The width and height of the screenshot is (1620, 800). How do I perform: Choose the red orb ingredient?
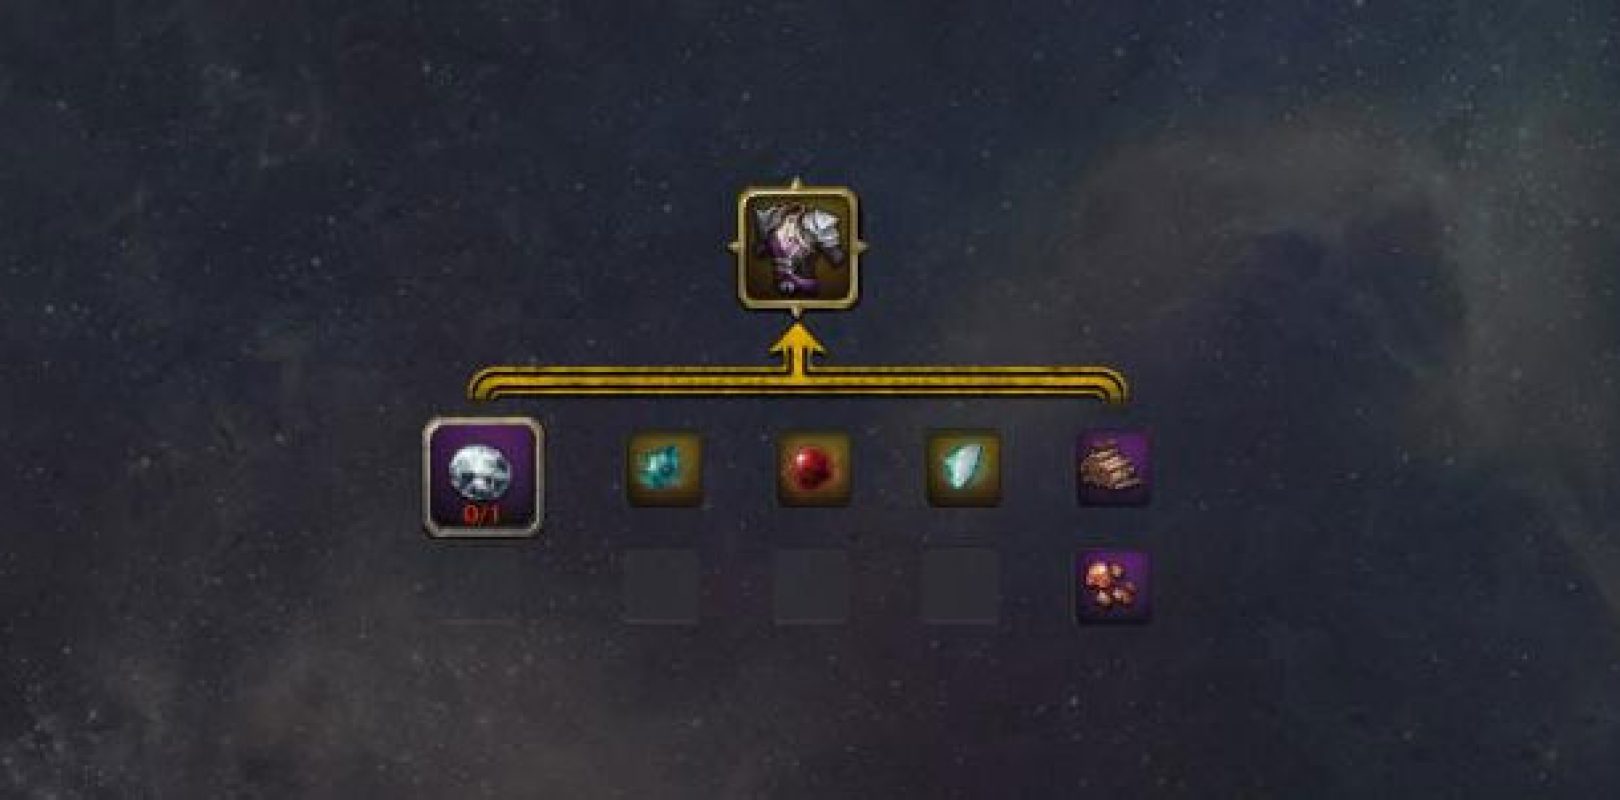click(814, 468)
